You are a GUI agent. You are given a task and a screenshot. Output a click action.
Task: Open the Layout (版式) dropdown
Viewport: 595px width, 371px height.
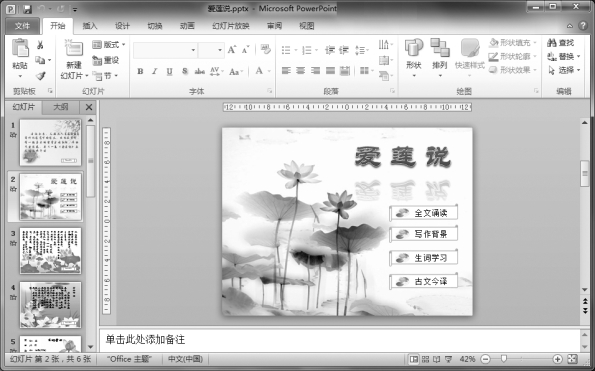coord(109,45)
